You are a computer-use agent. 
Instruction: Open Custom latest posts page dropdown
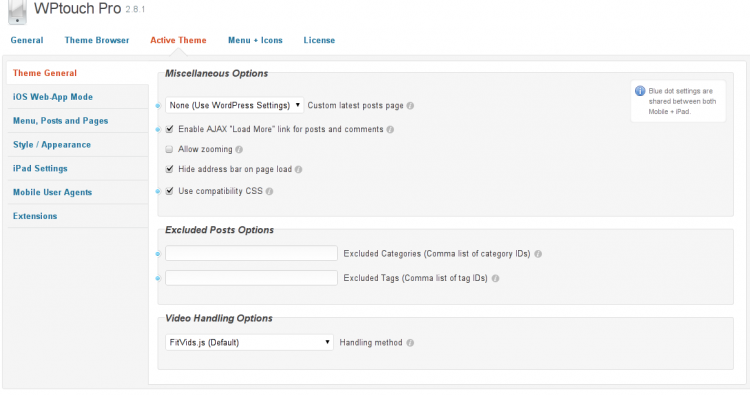click(234, 105)
